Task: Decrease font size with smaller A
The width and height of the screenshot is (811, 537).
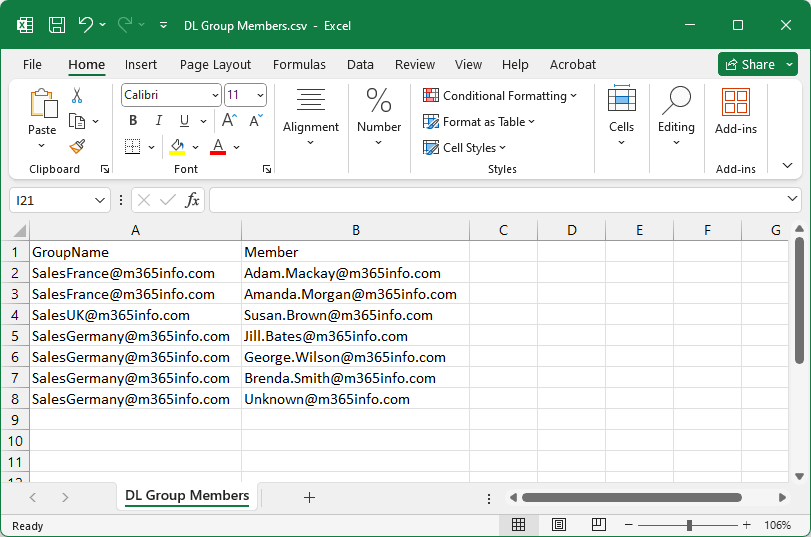Action: pyautogui.click(x=256, y=121)
